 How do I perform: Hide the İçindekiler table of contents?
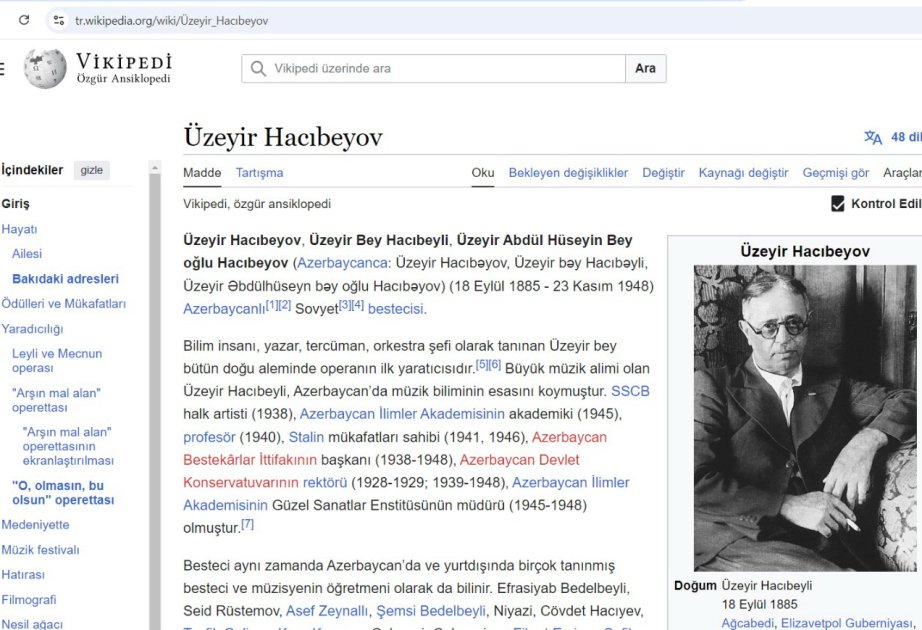pos(91,171)
